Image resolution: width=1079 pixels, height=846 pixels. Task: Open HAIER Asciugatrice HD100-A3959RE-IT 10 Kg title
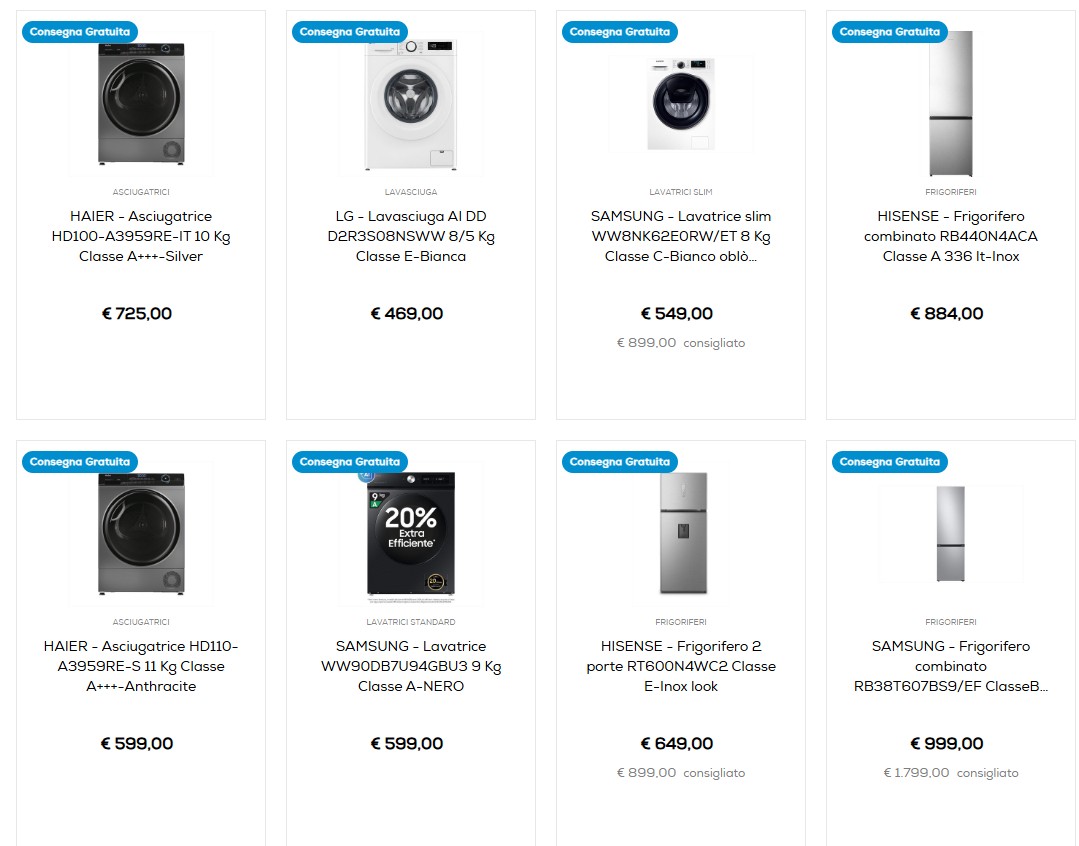pyautogui.click(x=141, y=236)
